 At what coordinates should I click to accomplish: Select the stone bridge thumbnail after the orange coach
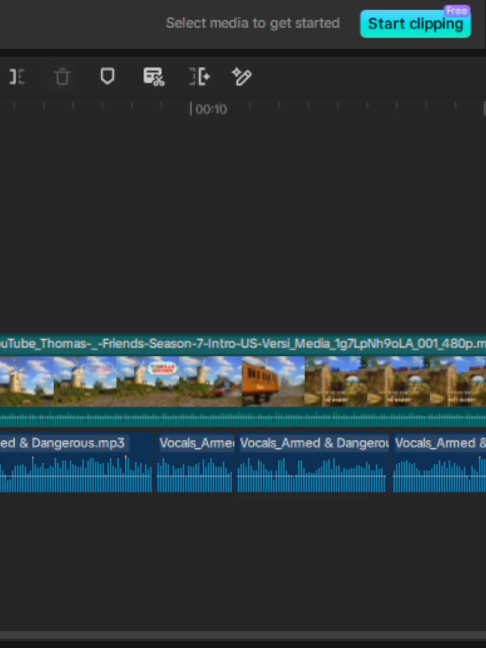click(x=336, y=381)
